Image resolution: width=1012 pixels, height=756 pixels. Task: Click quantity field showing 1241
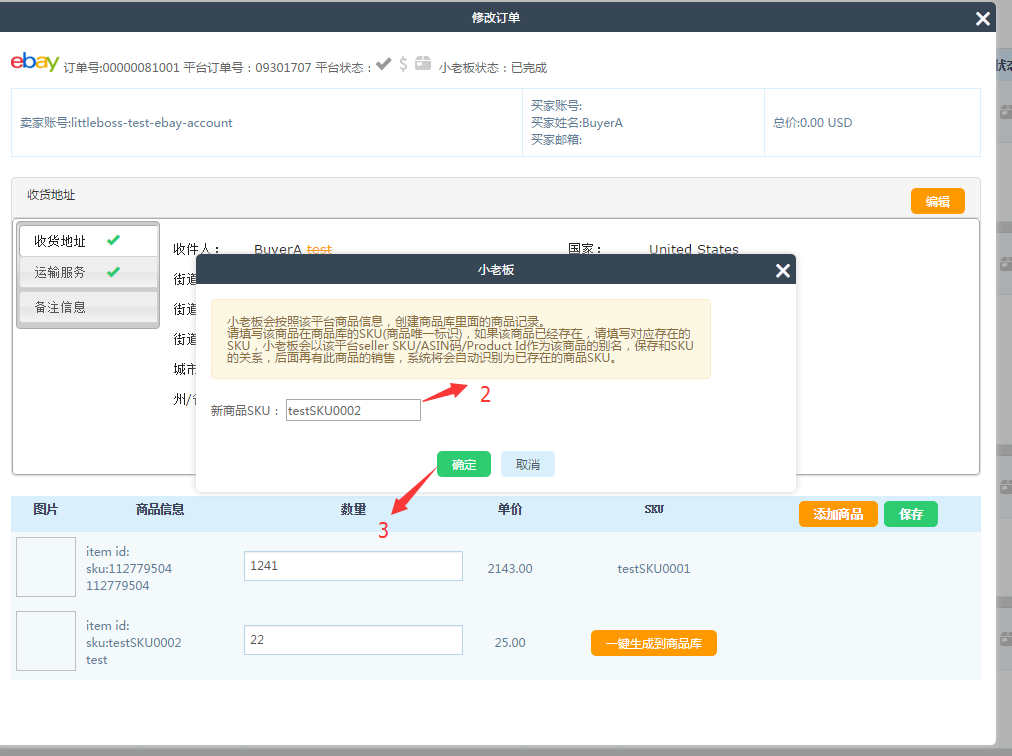coord(353,566)
